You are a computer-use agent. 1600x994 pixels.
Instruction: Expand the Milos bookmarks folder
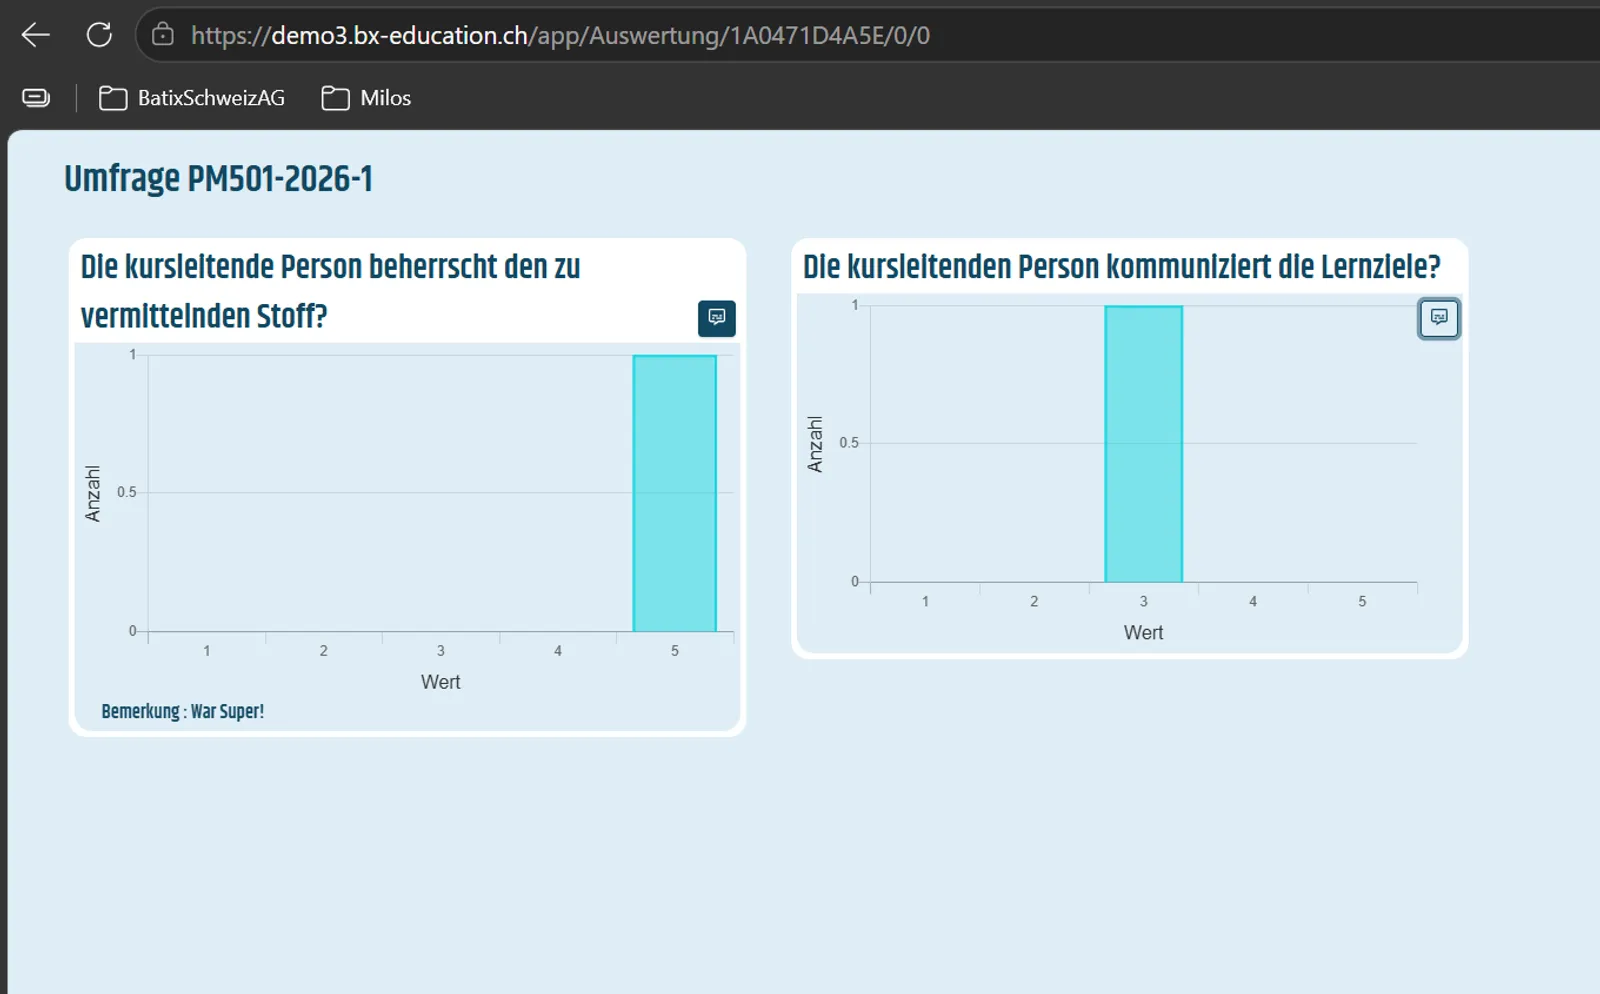pos(366,98)
